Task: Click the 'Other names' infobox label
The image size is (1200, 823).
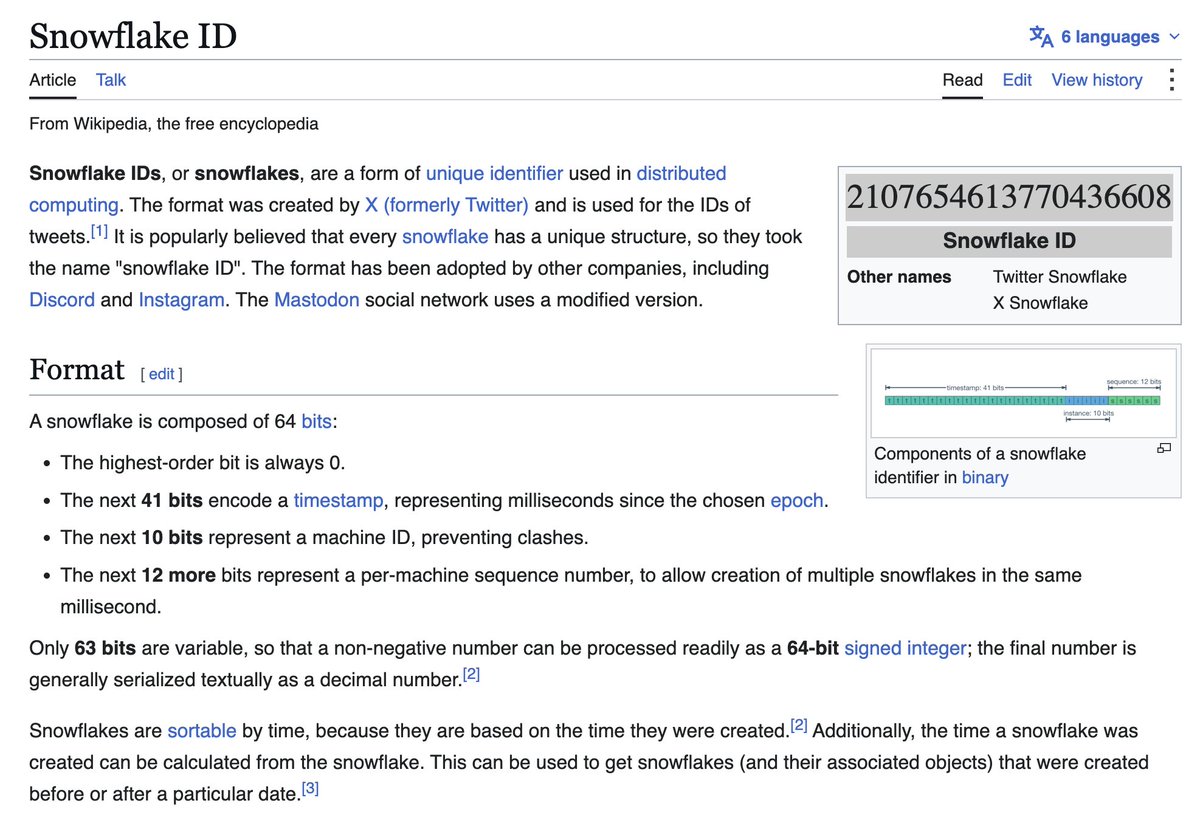Action: tap(899, 277)
